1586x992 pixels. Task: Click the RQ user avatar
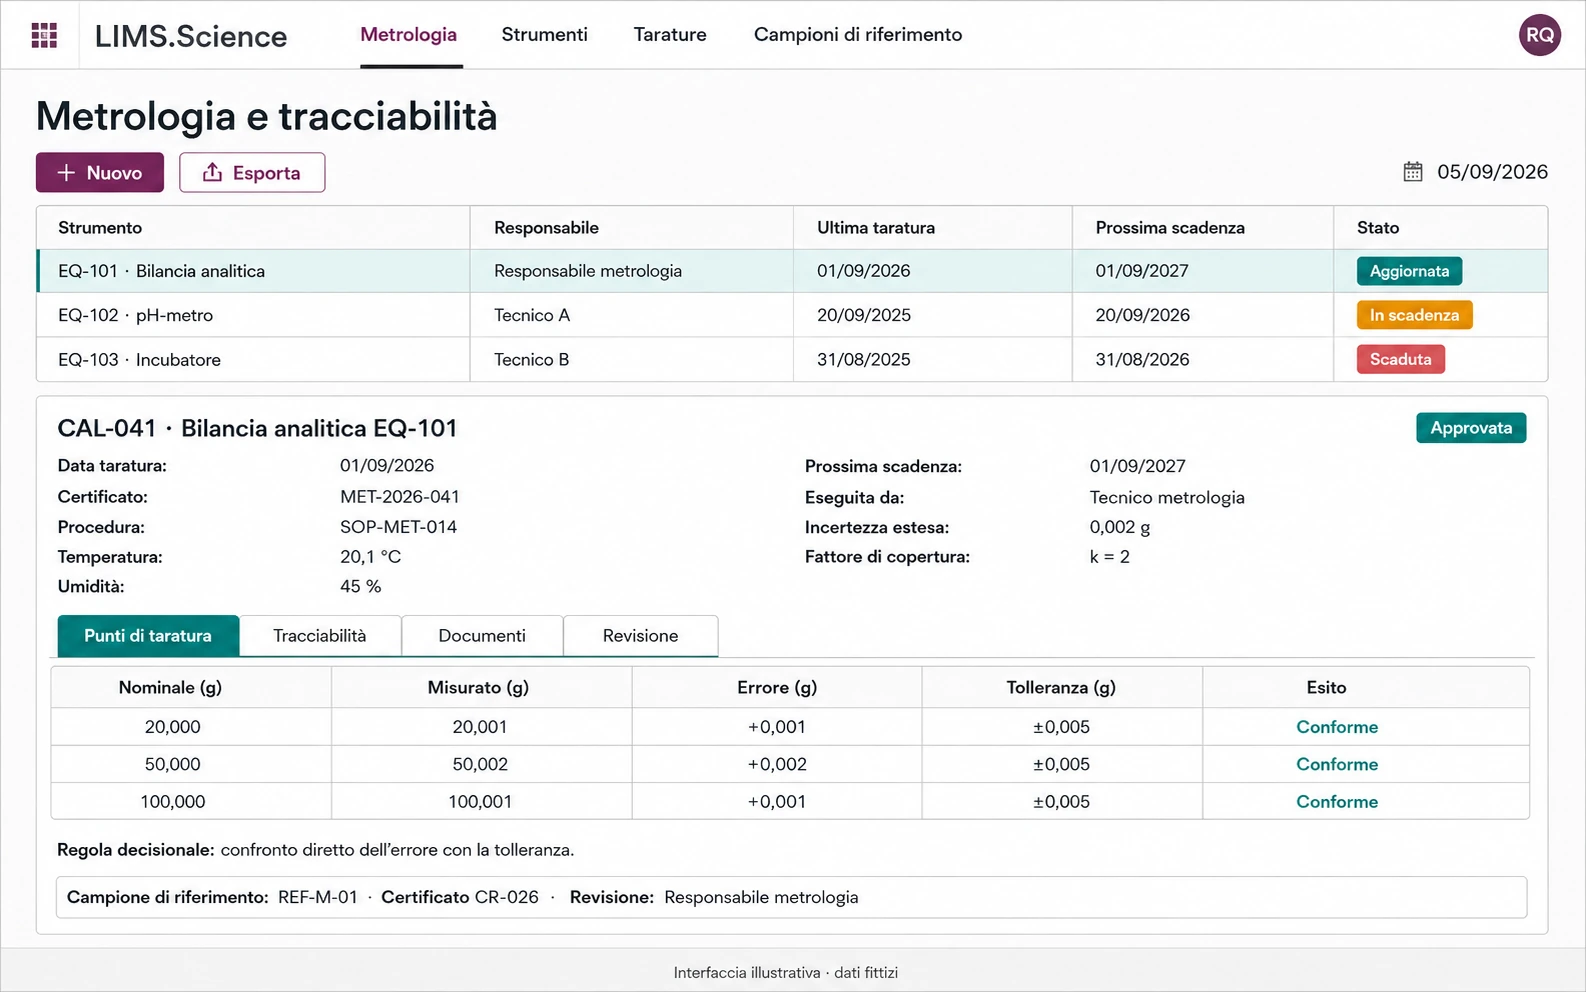pos(1539,35)
